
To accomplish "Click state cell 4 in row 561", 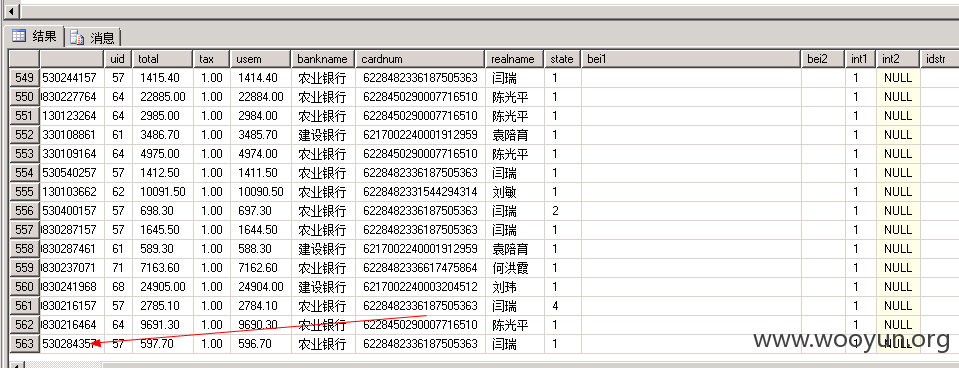I will click(x=562, y=306).
